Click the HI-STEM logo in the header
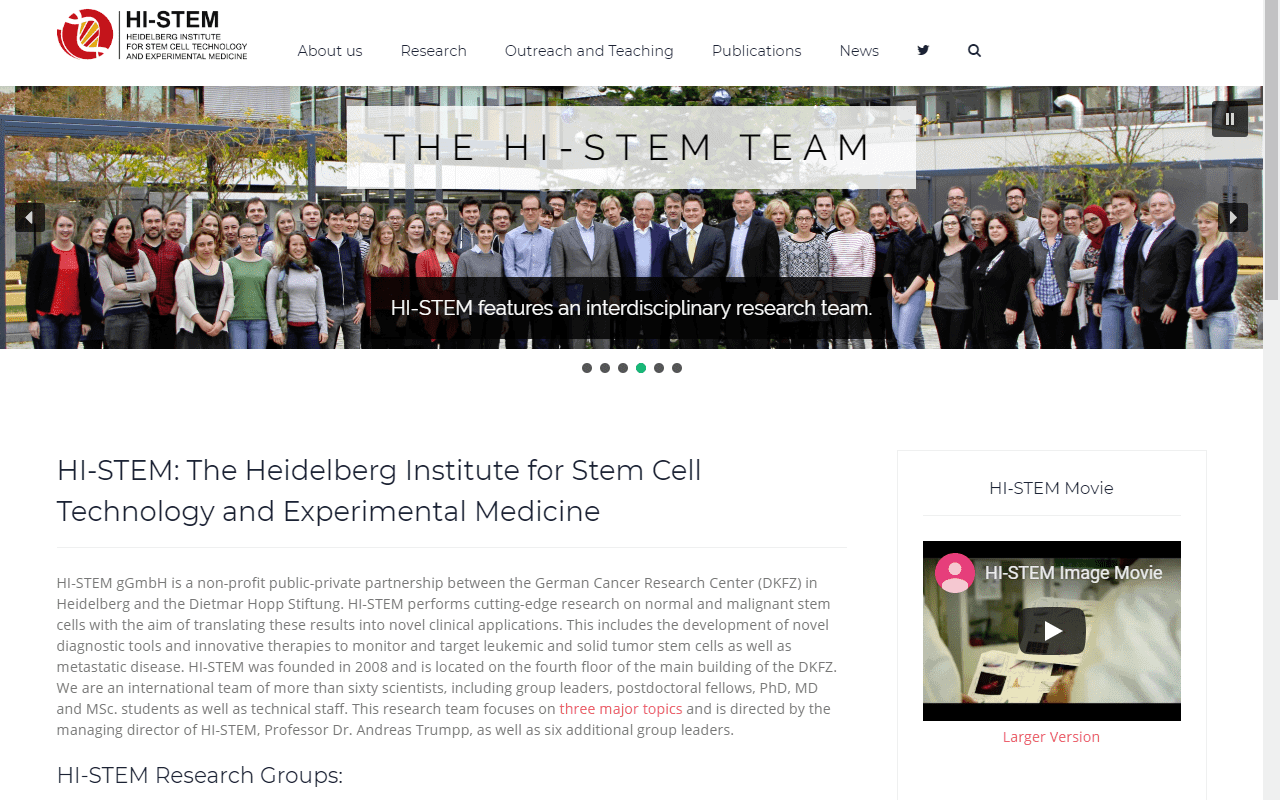1280x800 pixels. (152, 35)
